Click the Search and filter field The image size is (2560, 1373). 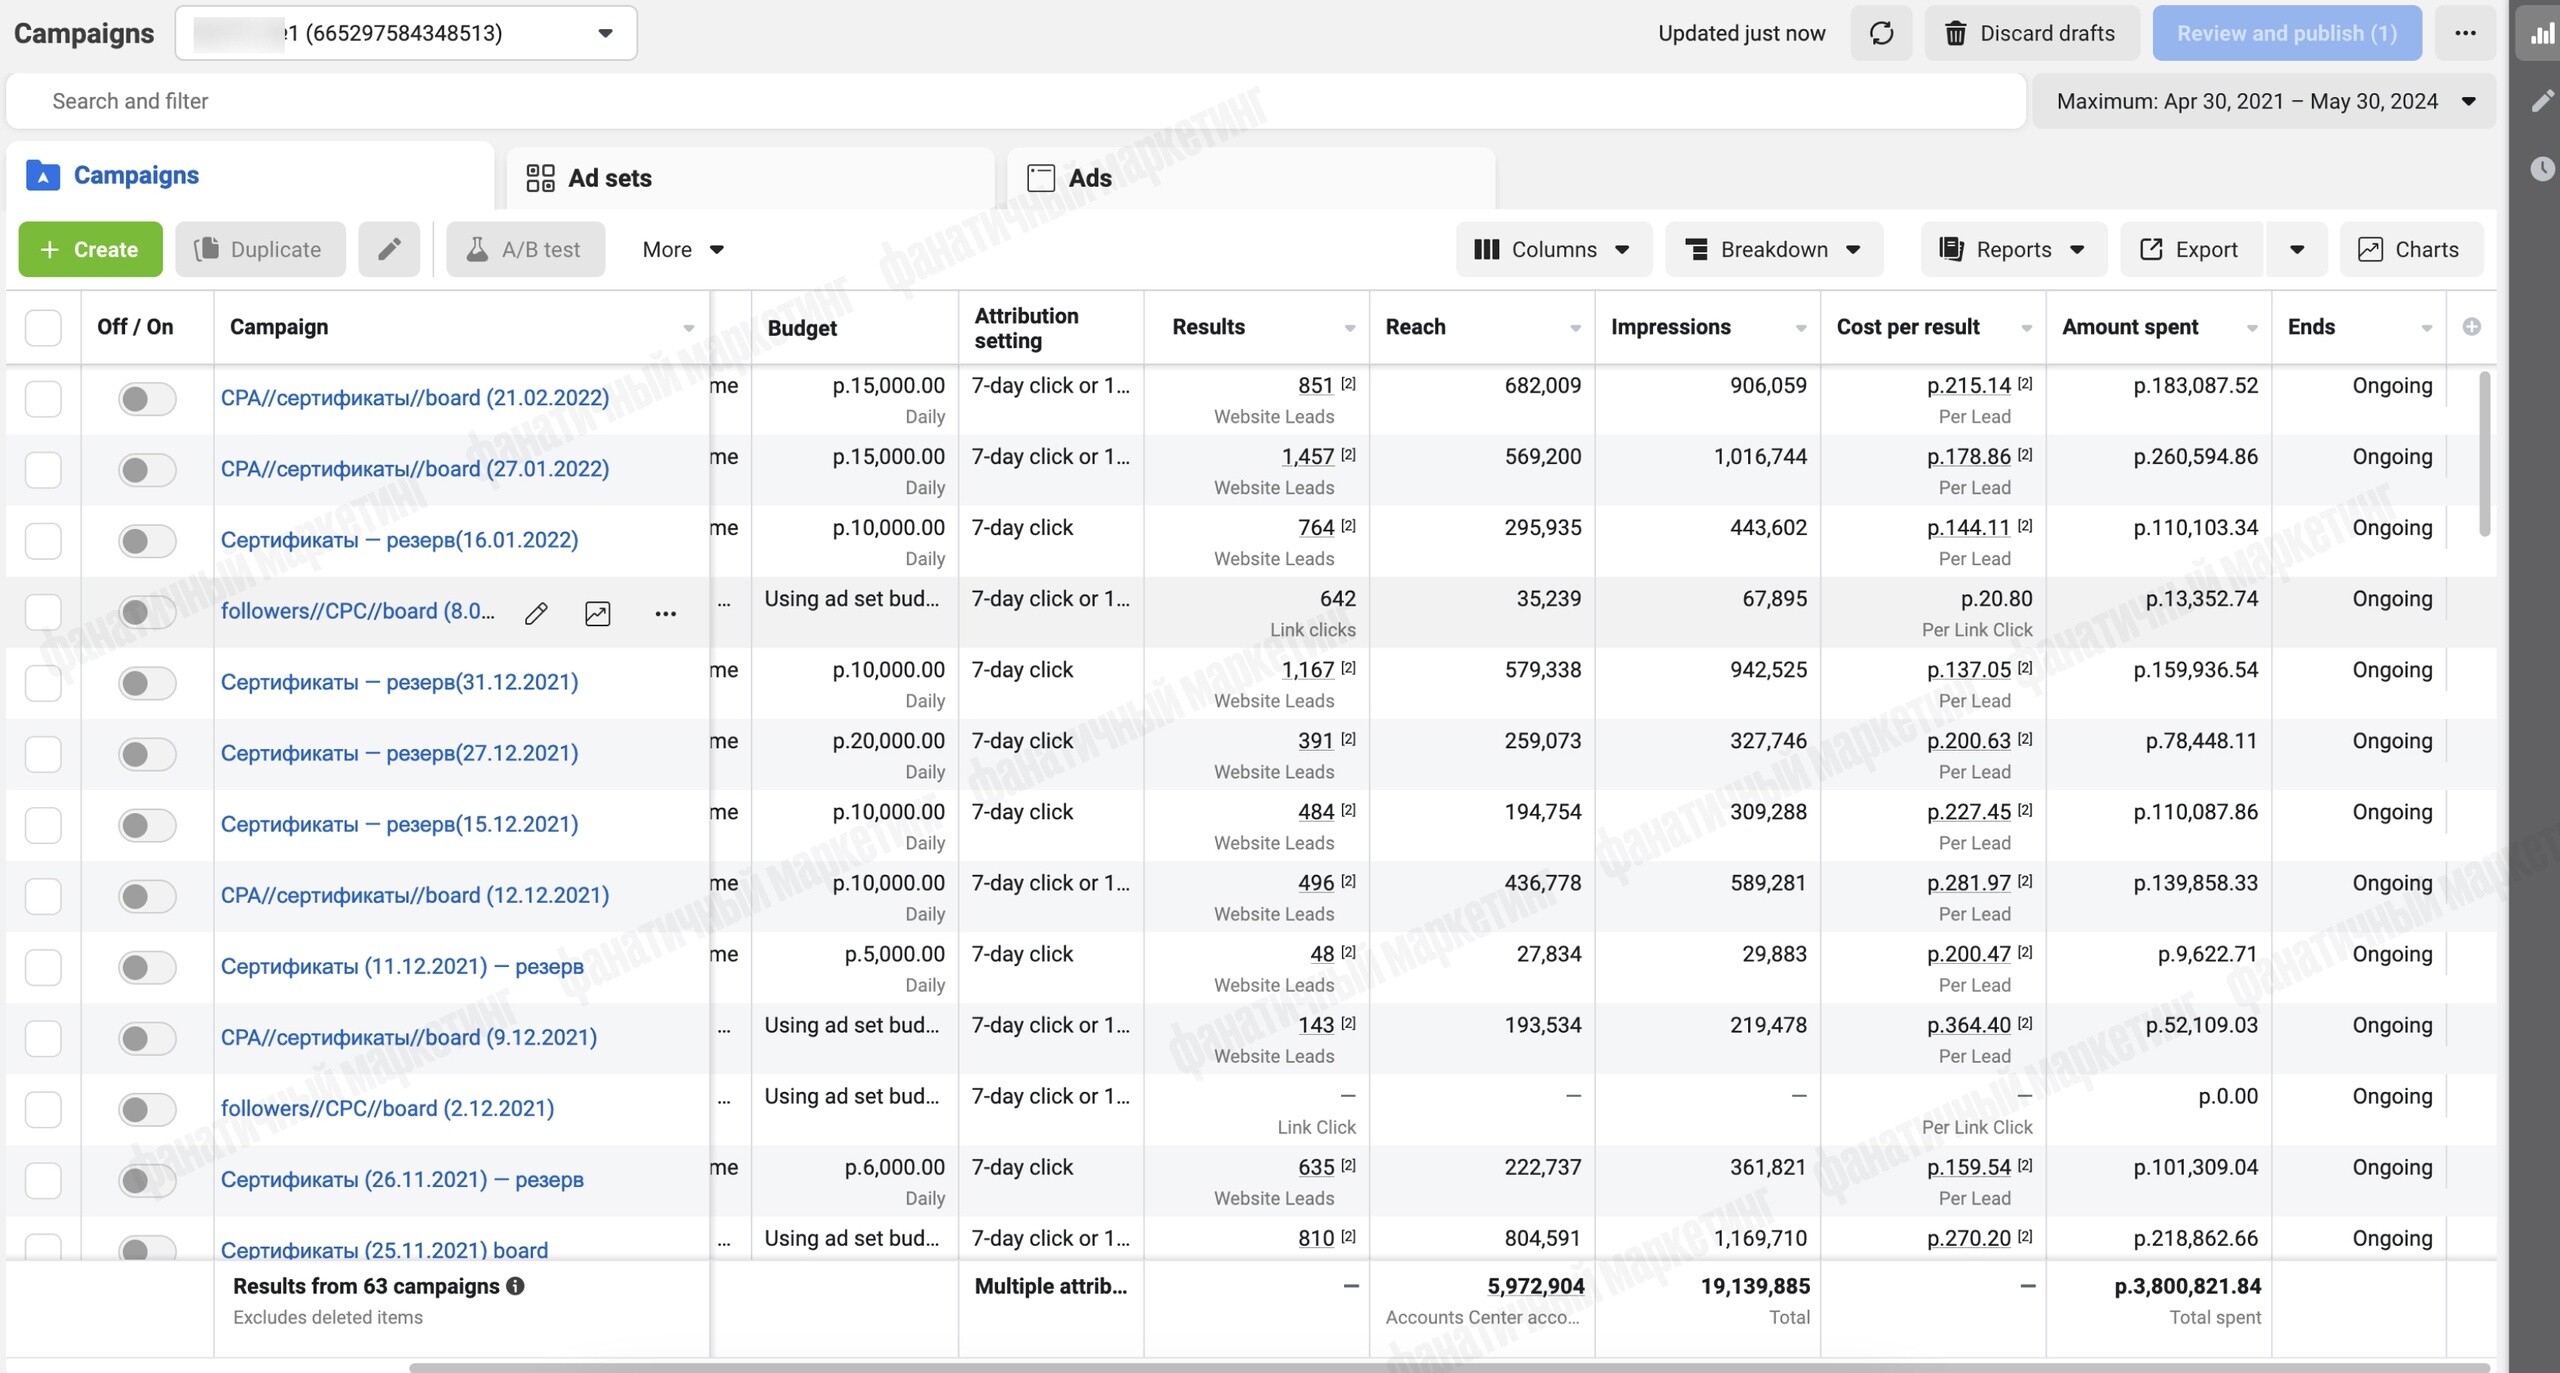(x=1016, y=101)
